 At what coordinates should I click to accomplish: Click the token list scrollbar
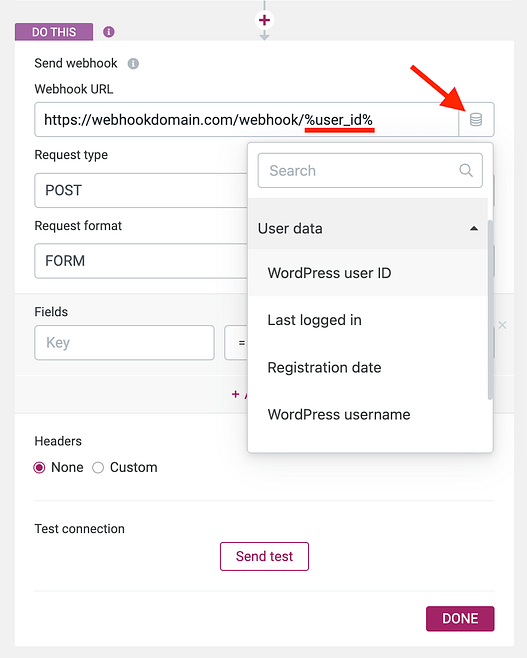point(490,310)
